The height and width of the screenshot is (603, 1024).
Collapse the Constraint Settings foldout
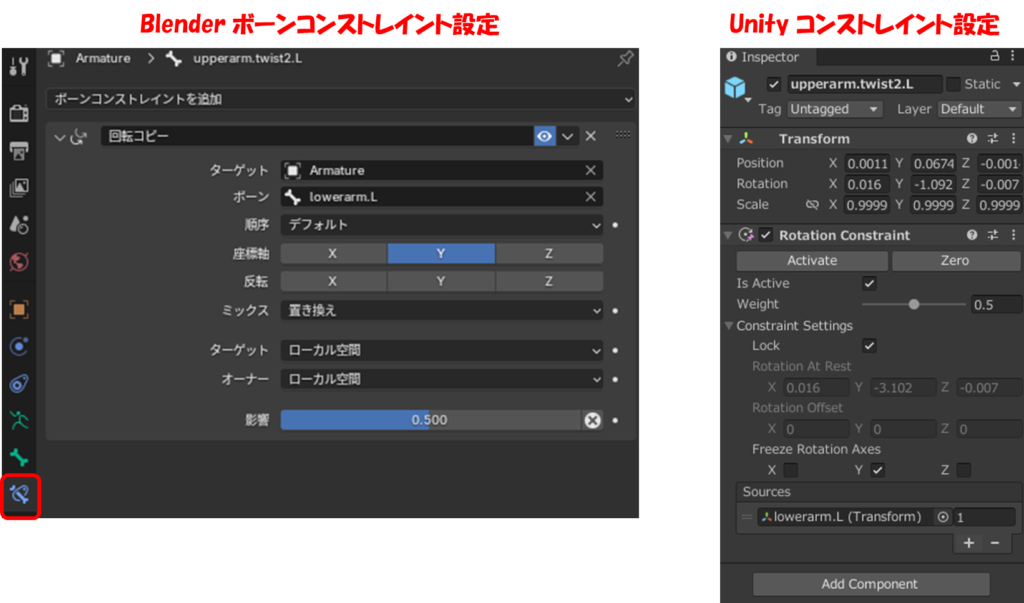(729, 326)
